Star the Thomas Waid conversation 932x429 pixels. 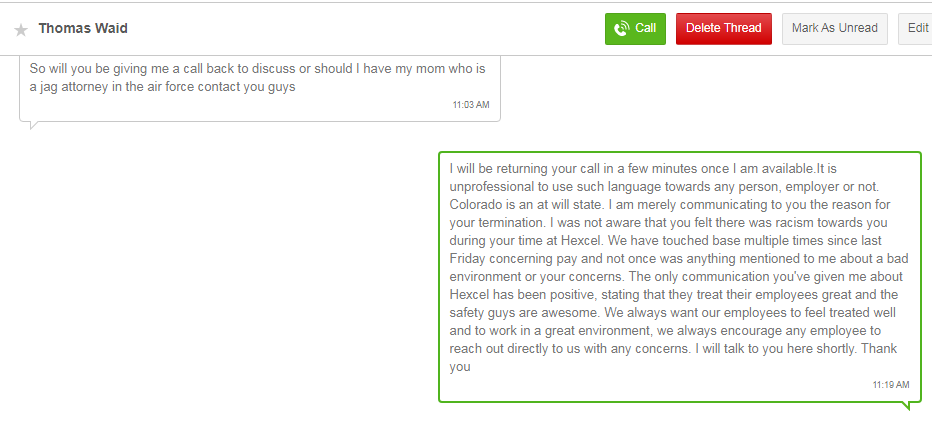(21, 30)
